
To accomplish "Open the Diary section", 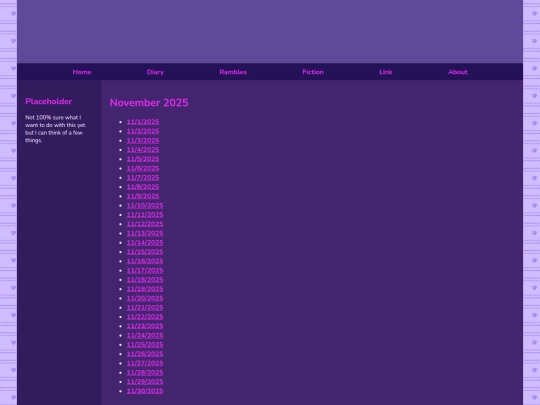I will click(x=155, y=72).
